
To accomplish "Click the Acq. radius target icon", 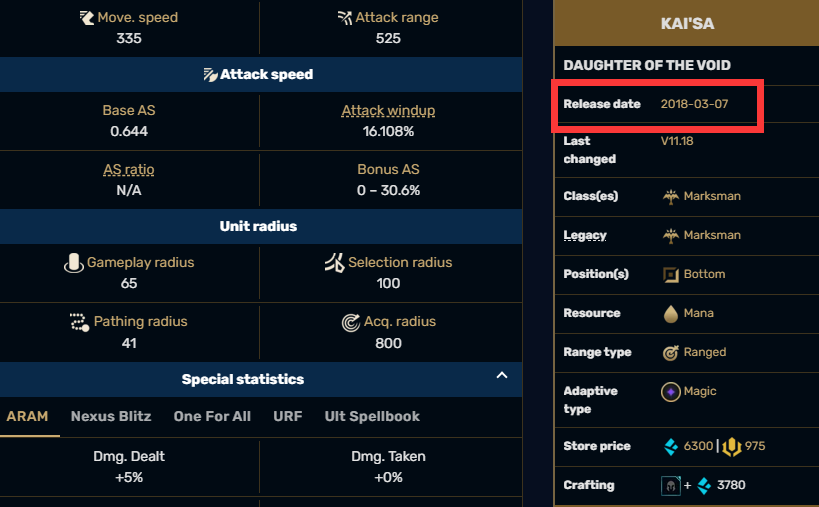I will click(x=350, y=322).
